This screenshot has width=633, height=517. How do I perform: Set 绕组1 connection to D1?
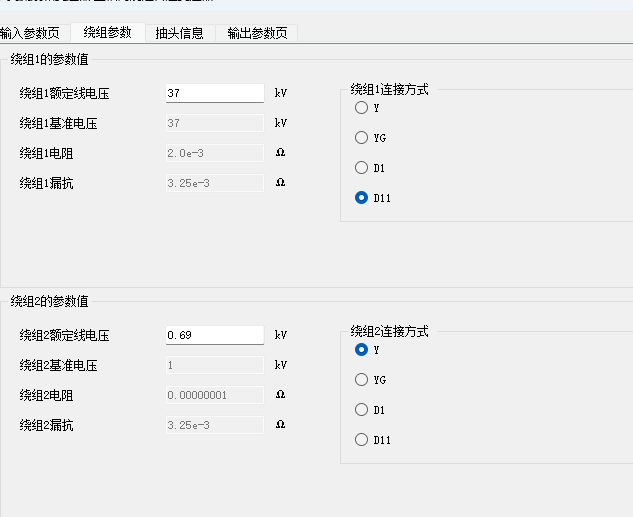362,168
